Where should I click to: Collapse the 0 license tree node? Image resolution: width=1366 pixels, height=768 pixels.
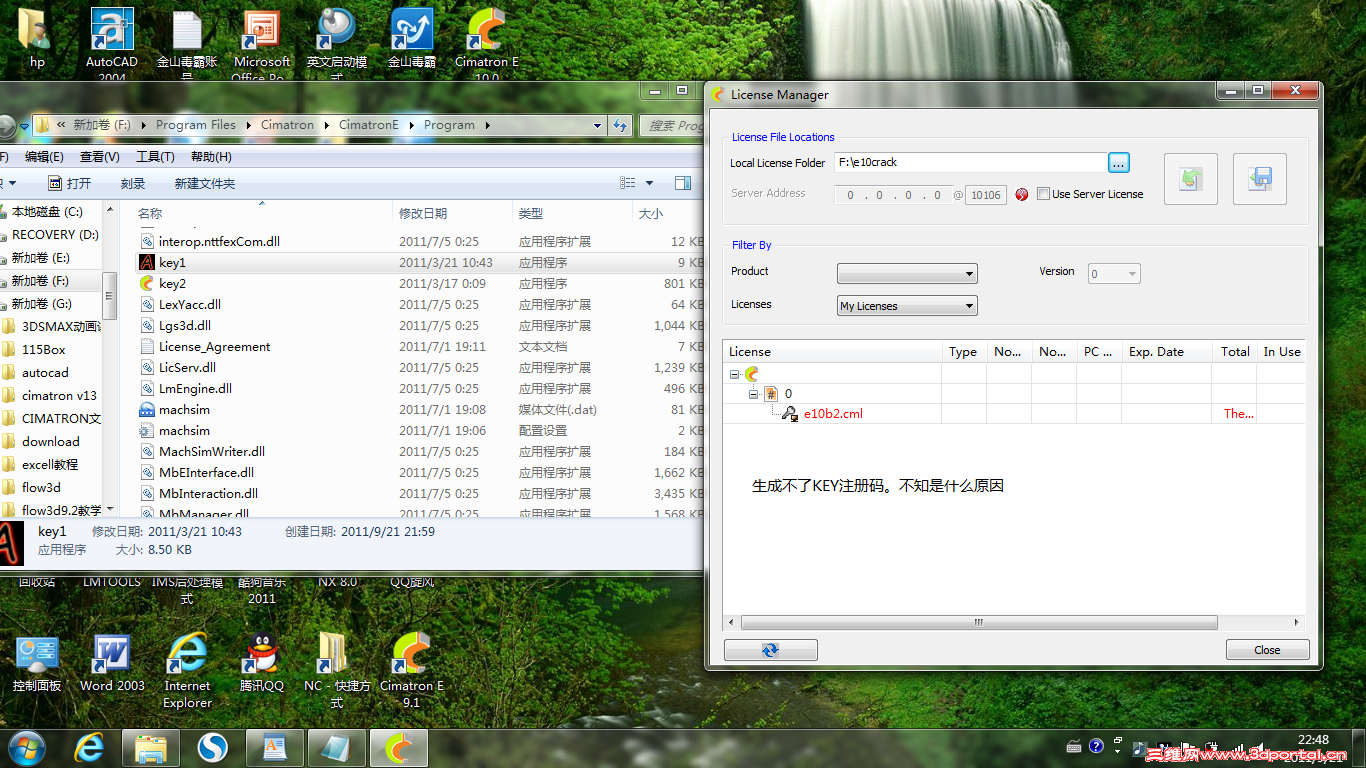coord(754,394)
